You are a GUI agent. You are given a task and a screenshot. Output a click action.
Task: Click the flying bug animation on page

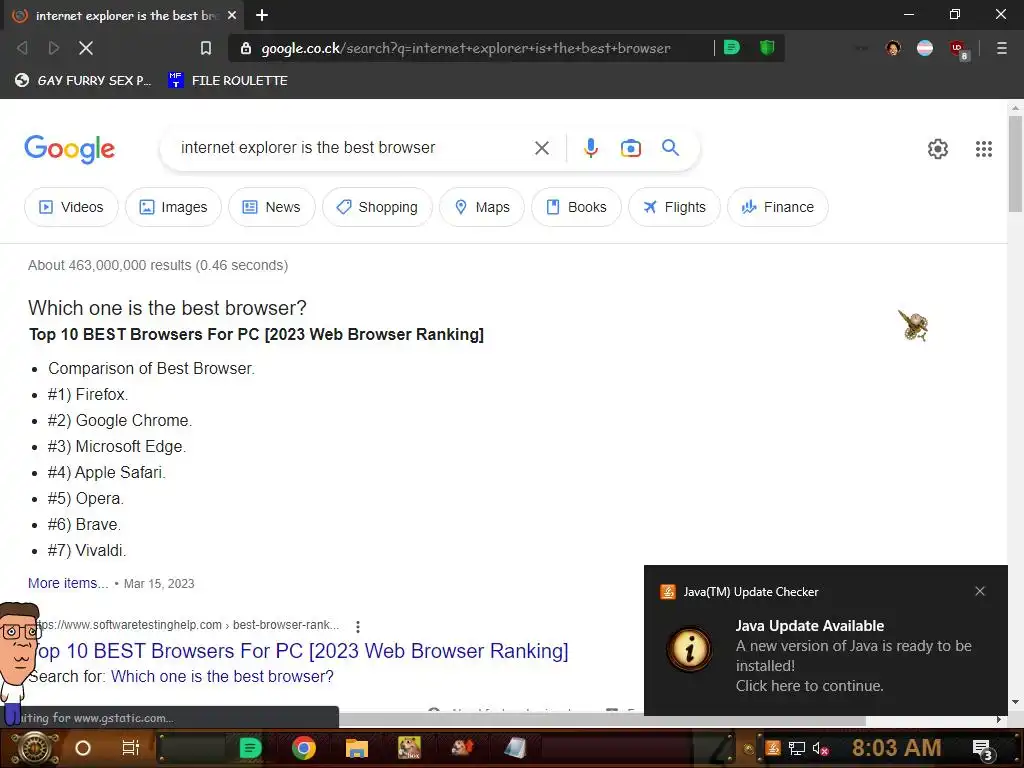pyautogui.click(x=914, y=325)
